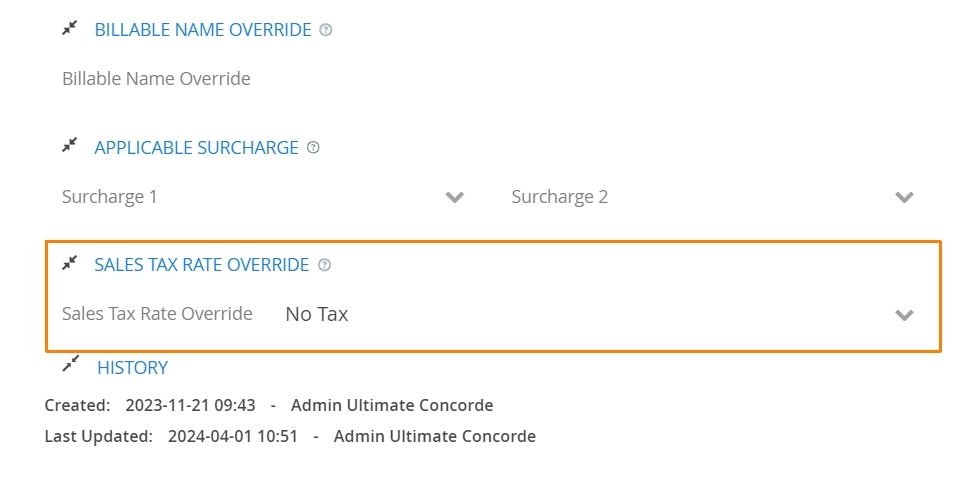The height and width of the screenshot is (479, 968).
Task: Select the Surcharge 1 placeholder field
Action: coord(263,197)
